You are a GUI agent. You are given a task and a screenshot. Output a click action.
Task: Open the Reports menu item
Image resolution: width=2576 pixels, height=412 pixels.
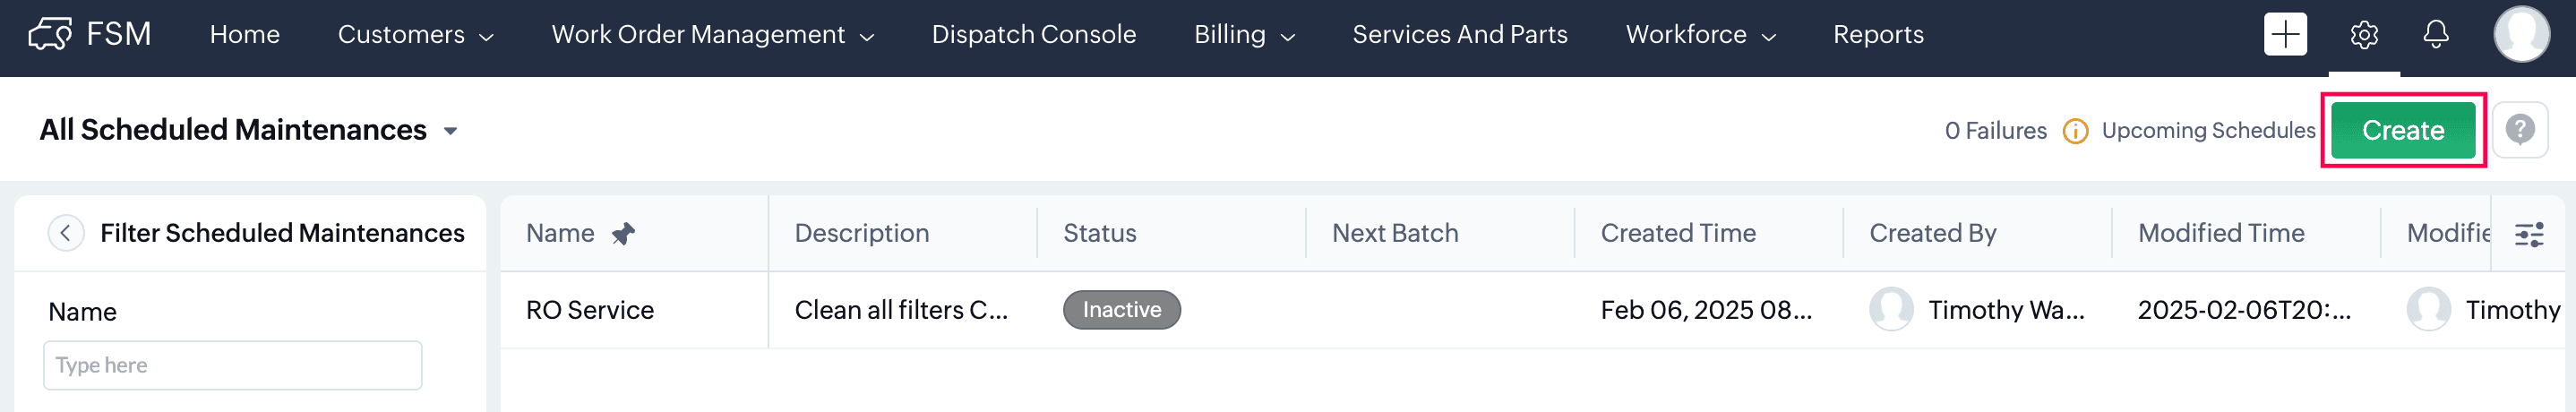tap(1877, 35)
